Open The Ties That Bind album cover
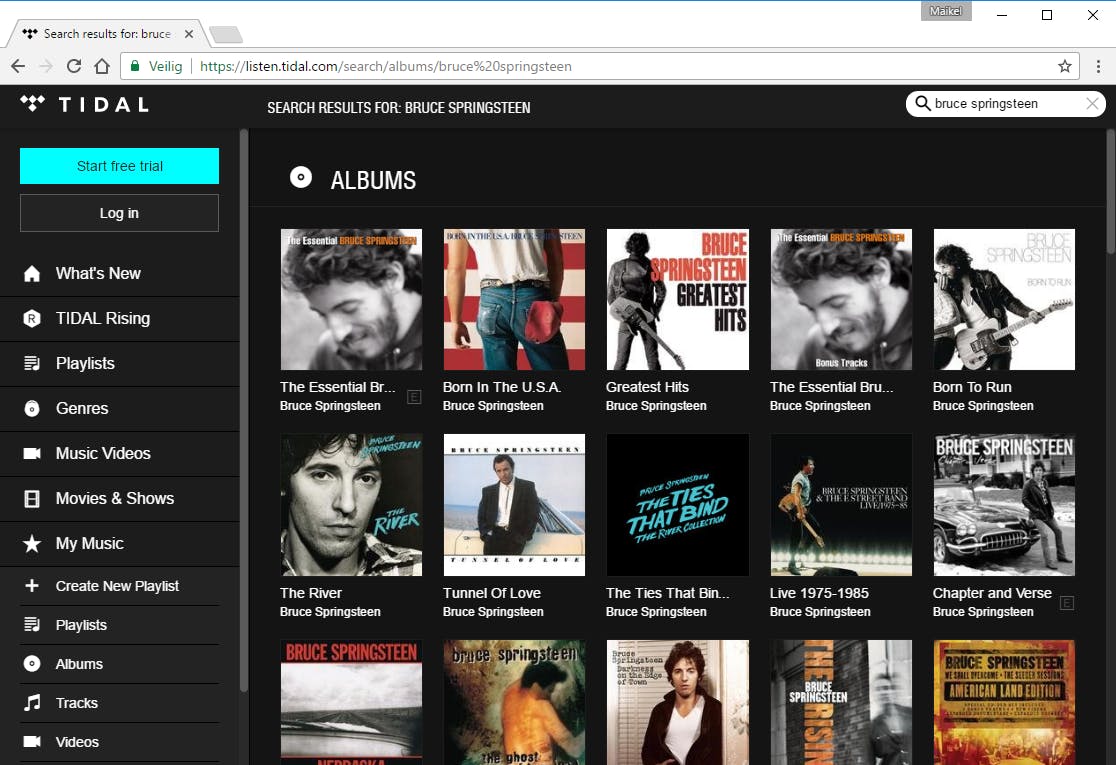The width and height of the screenshot is (1116, 765). [678, 505]
